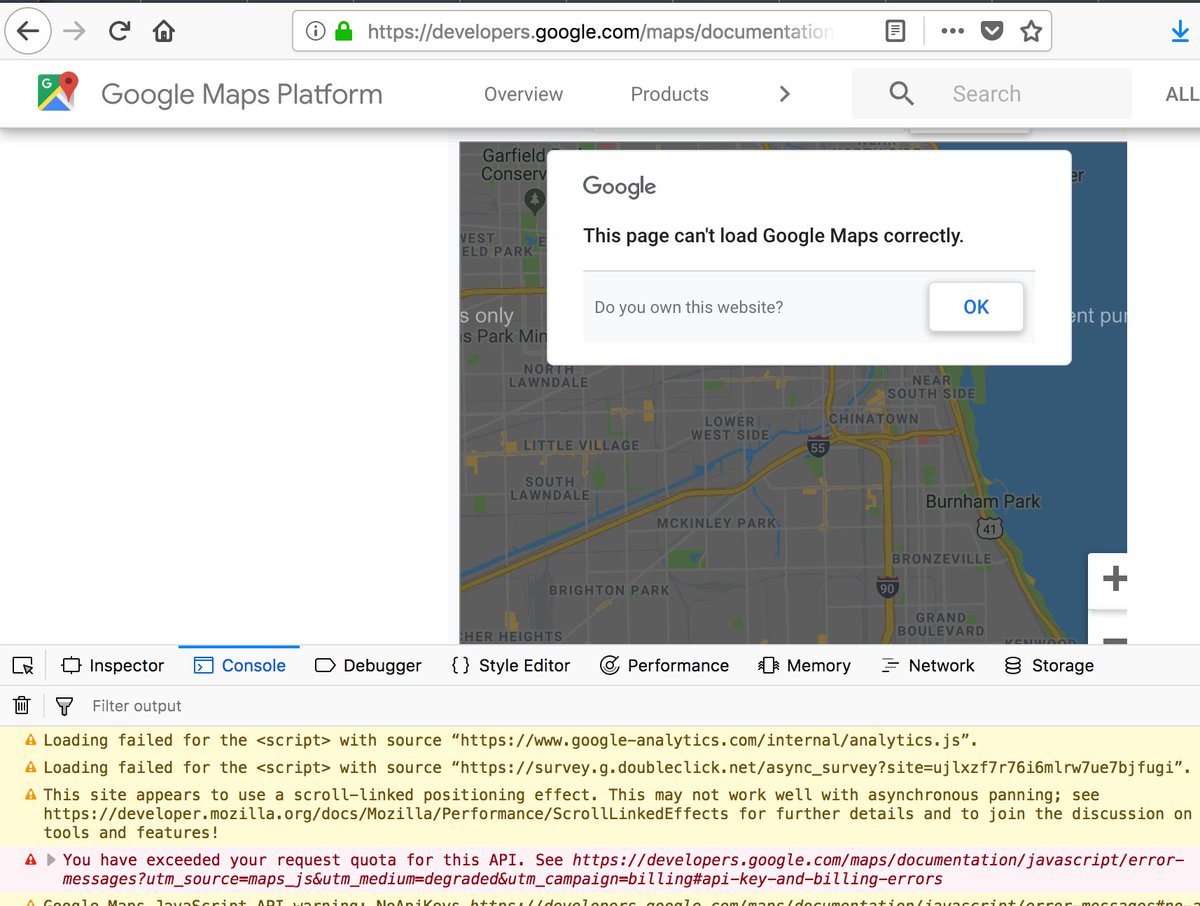Switch to the Memory devtools tab
1200x906 pixels.
[804, 666]
